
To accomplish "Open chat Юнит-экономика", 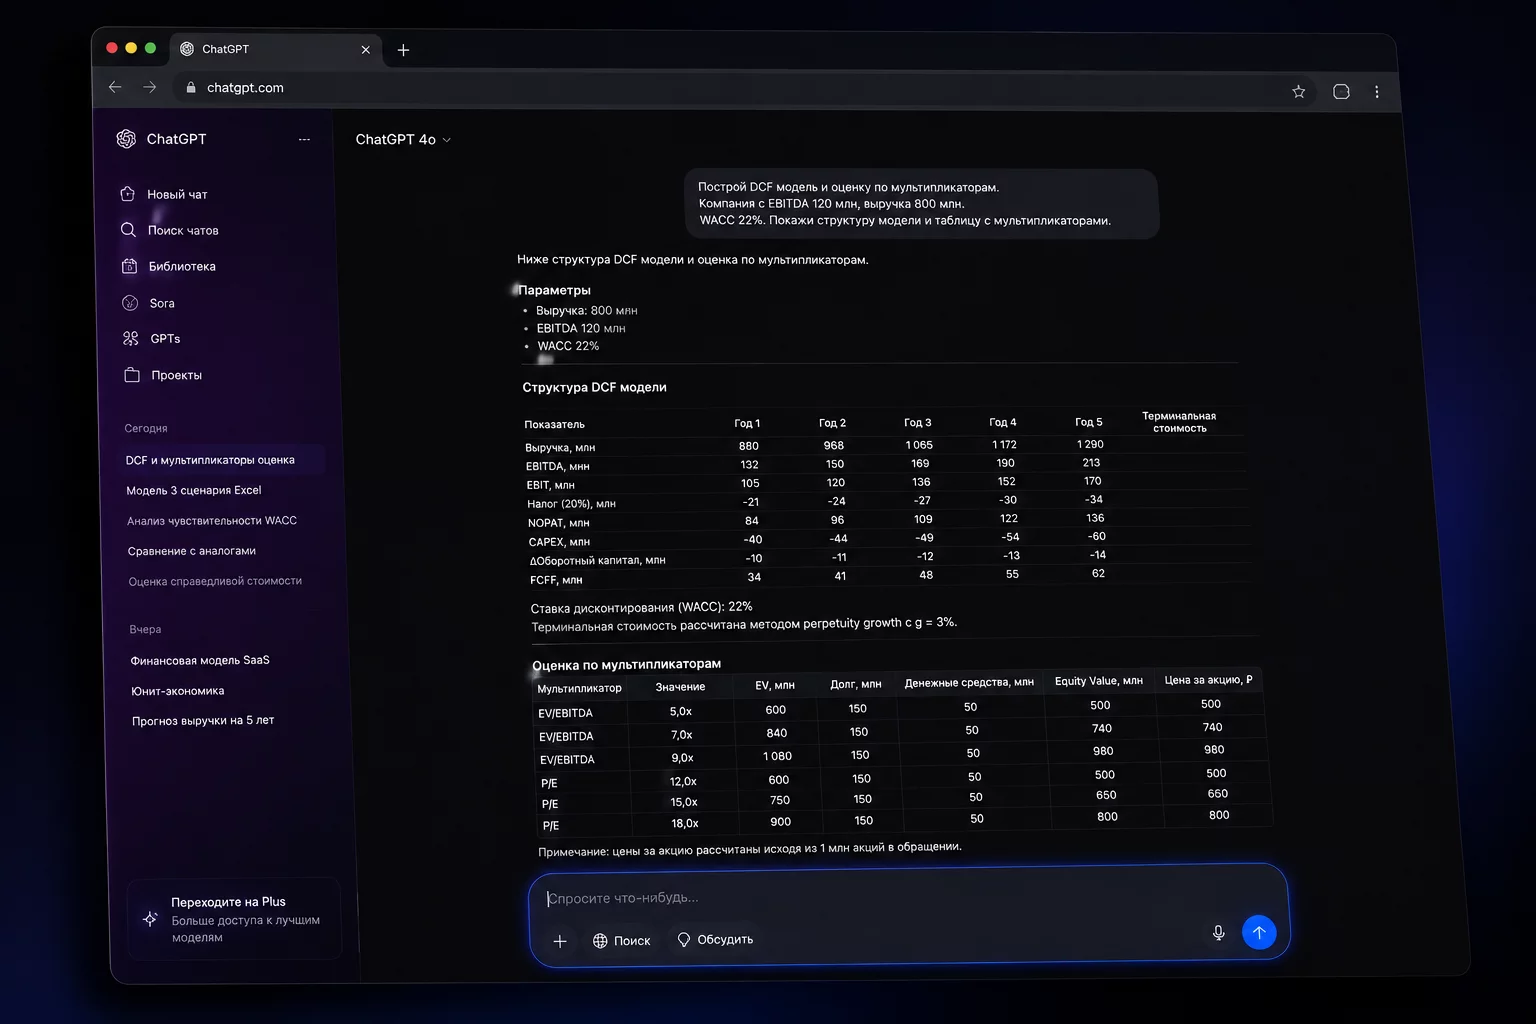I will pos(178,691).
